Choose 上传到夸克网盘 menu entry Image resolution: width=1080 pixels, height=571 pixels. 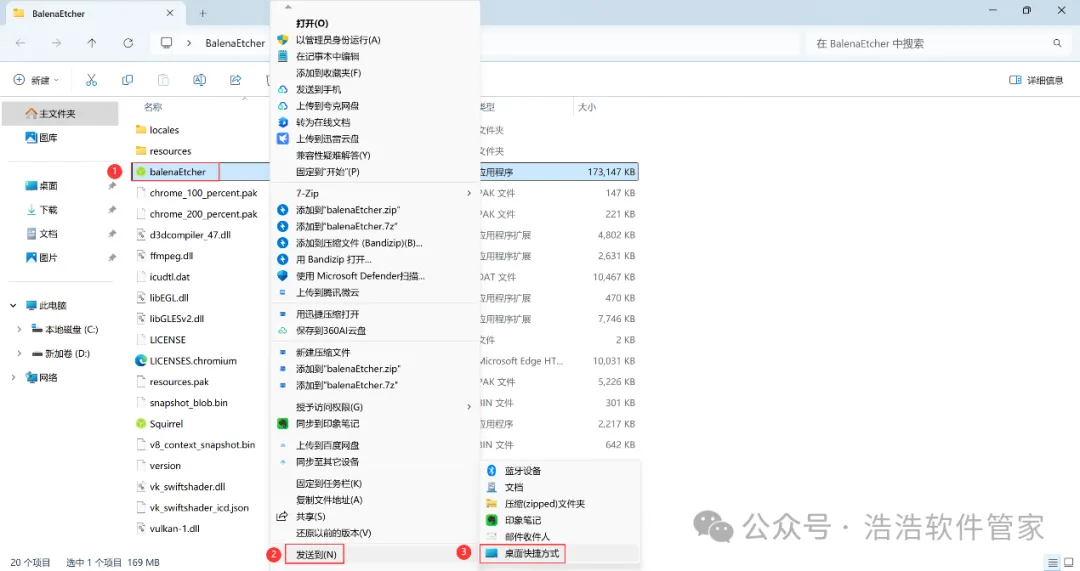coord(327,106)
